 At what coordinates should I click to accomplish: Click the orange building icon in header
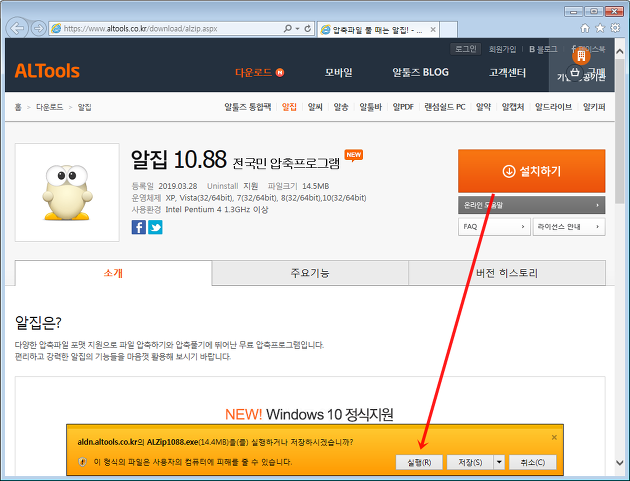coord(581,55)
